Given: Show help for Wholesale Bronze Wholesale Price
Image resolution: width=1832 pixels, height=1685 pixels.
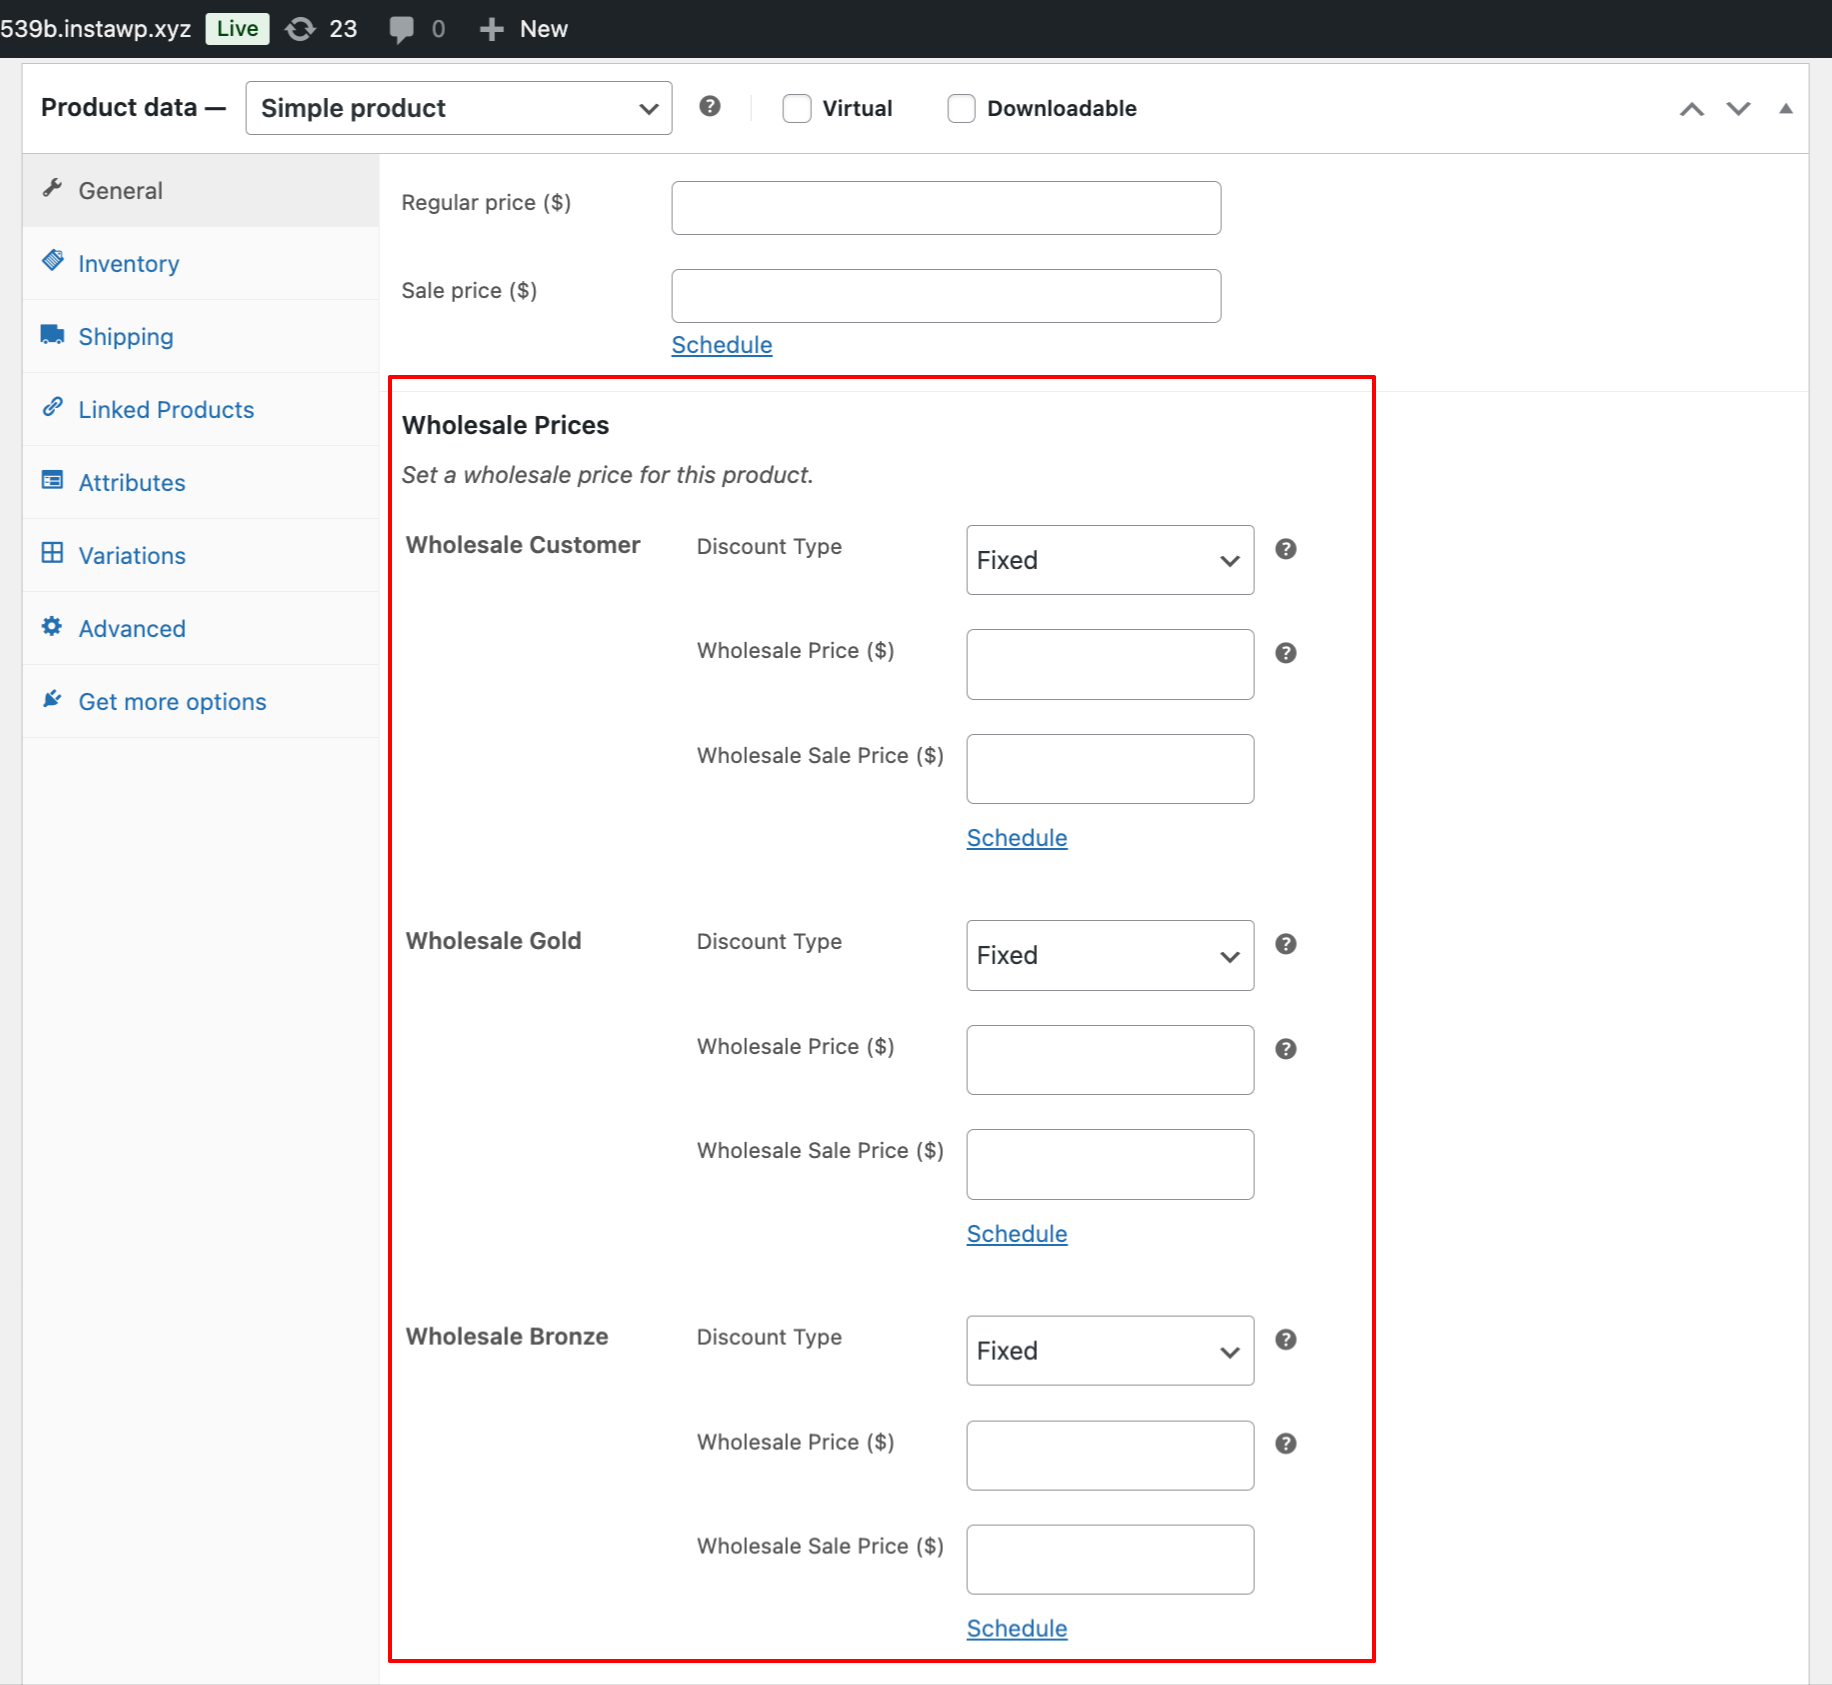Looking at the screenshot, I should pyautogui.click(x=1286, y=1444).
